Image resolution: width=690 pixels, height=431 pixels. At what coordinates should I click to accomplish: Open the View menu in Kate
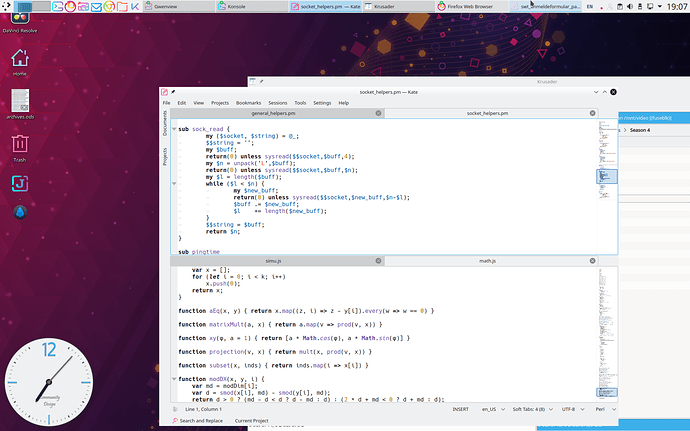(198, 103)
